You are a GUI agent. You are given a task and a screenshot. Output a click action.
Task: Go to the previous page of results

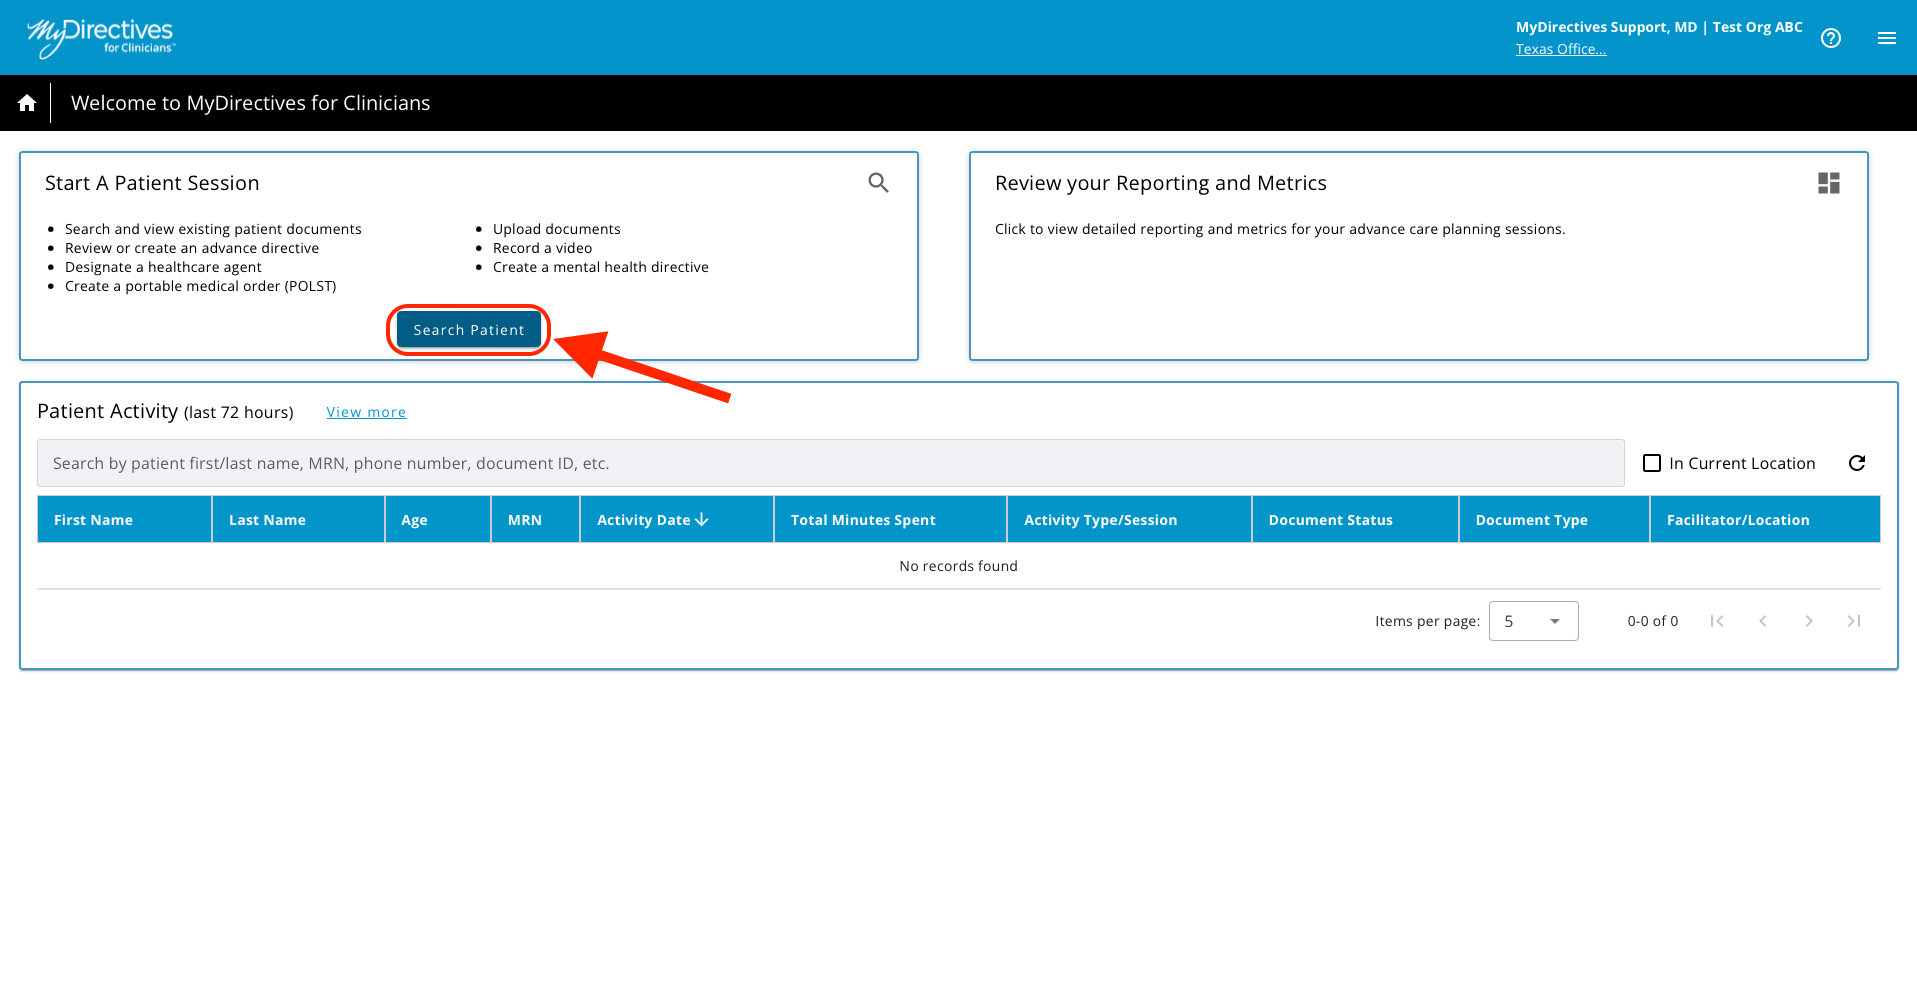(1763, 621)
